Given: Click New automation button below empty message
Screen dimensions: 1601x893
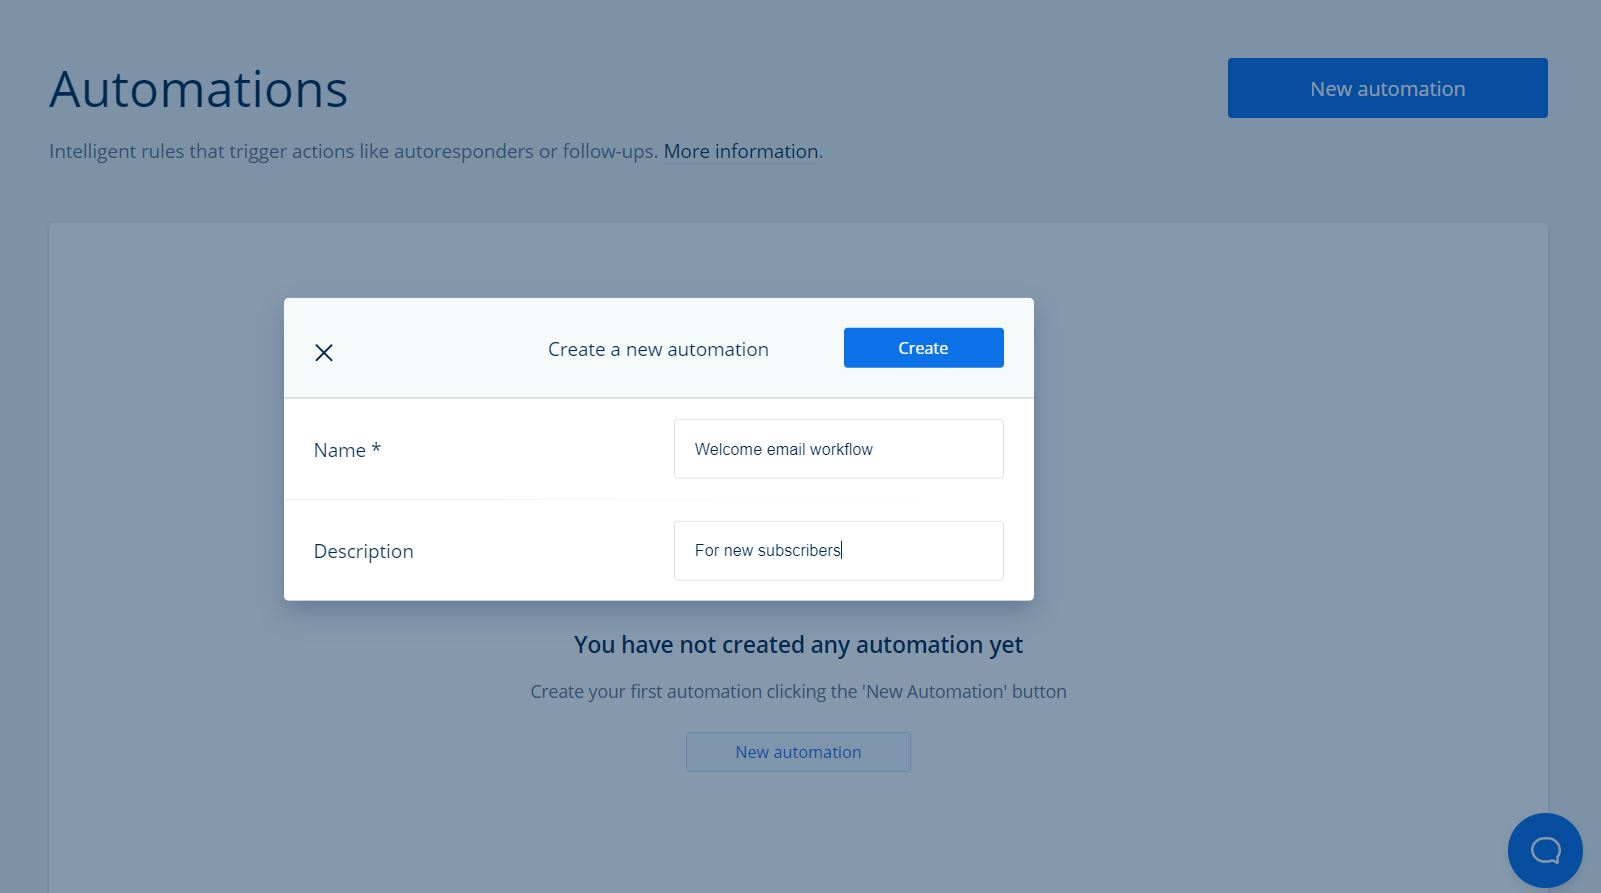Looking at the screenshot, I should (798, 752).
